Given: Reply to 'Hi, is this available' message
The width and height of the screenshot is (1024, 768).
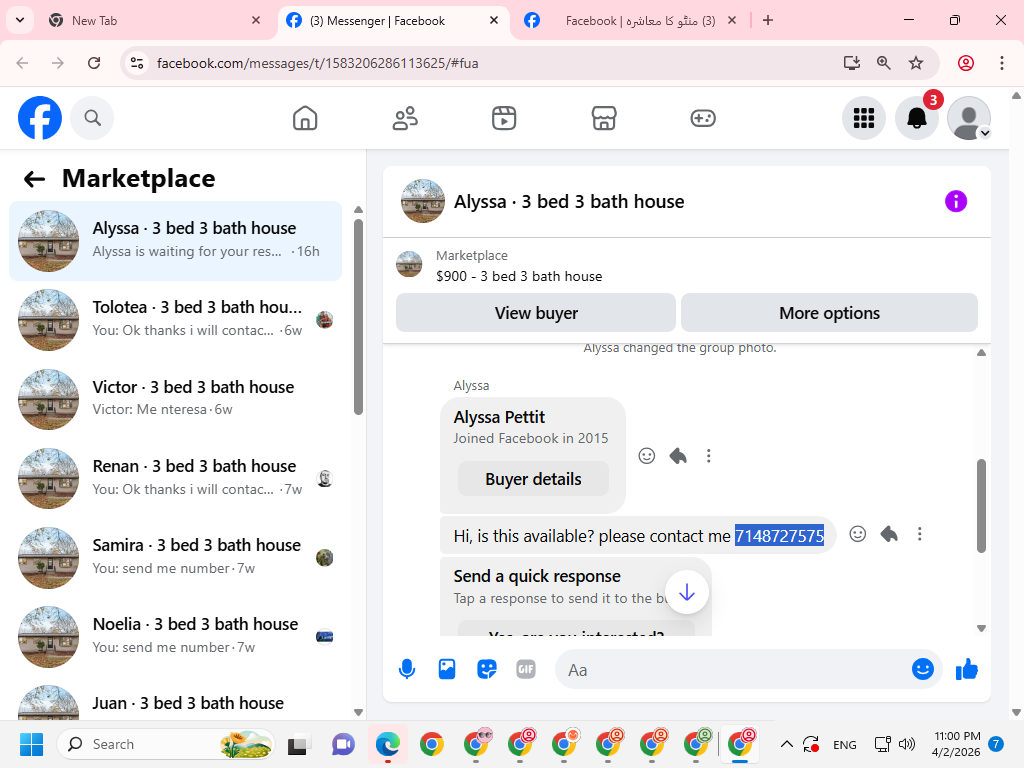Looking at the screenshot, I should coord(889,534).
